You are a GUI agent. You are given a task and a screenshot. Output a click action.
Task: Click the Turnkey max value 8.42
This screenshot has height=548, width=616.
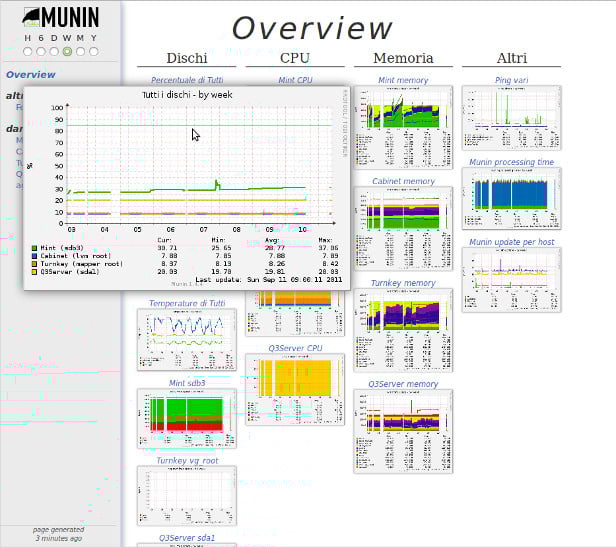330,264
